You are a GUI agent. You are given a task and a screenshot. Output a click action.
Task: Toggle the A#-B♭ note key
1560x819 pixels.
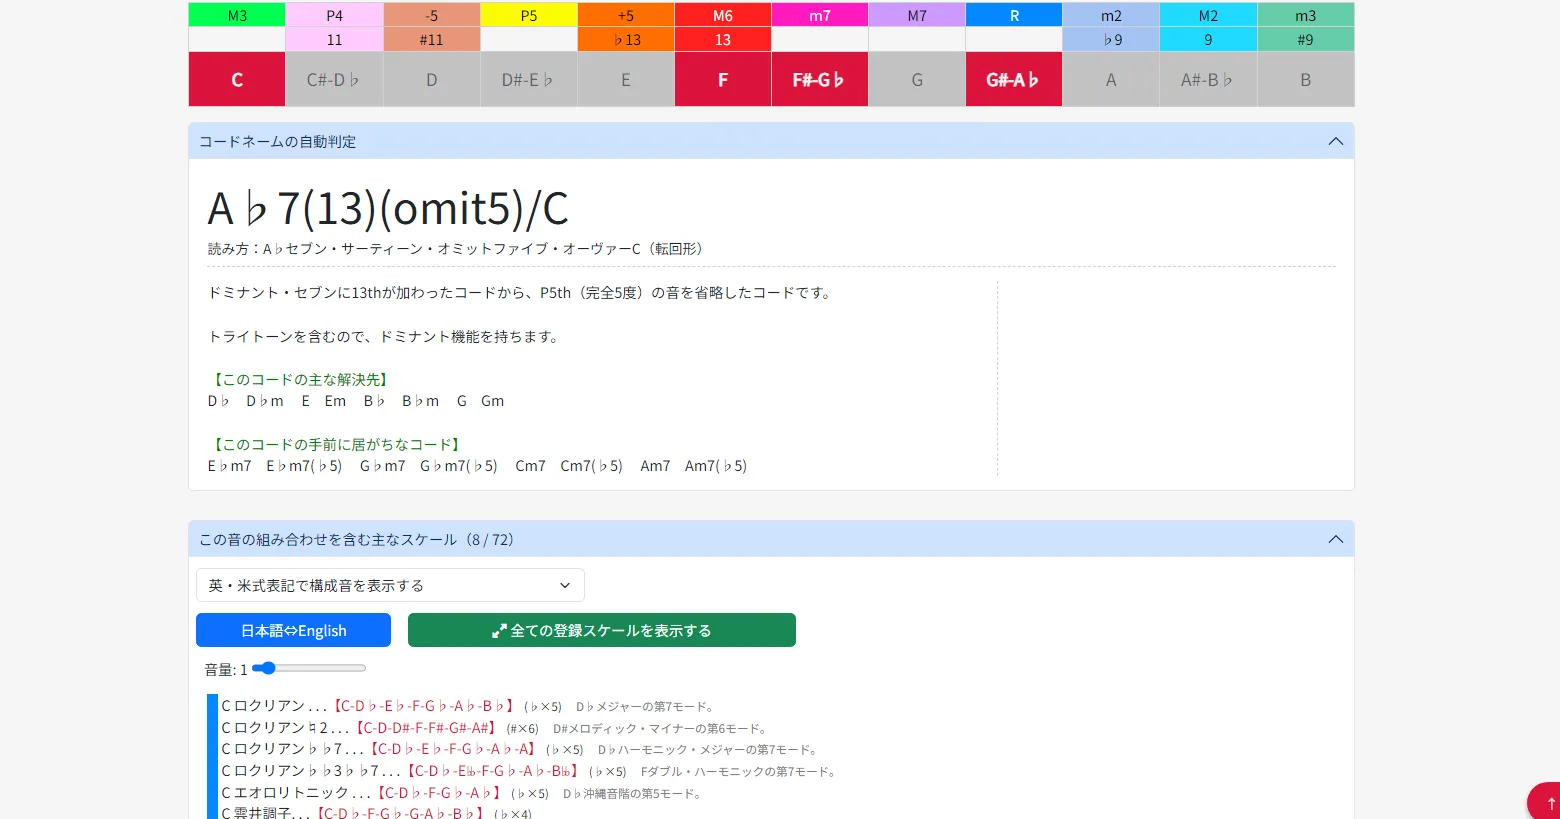[x=1208, y=79]
